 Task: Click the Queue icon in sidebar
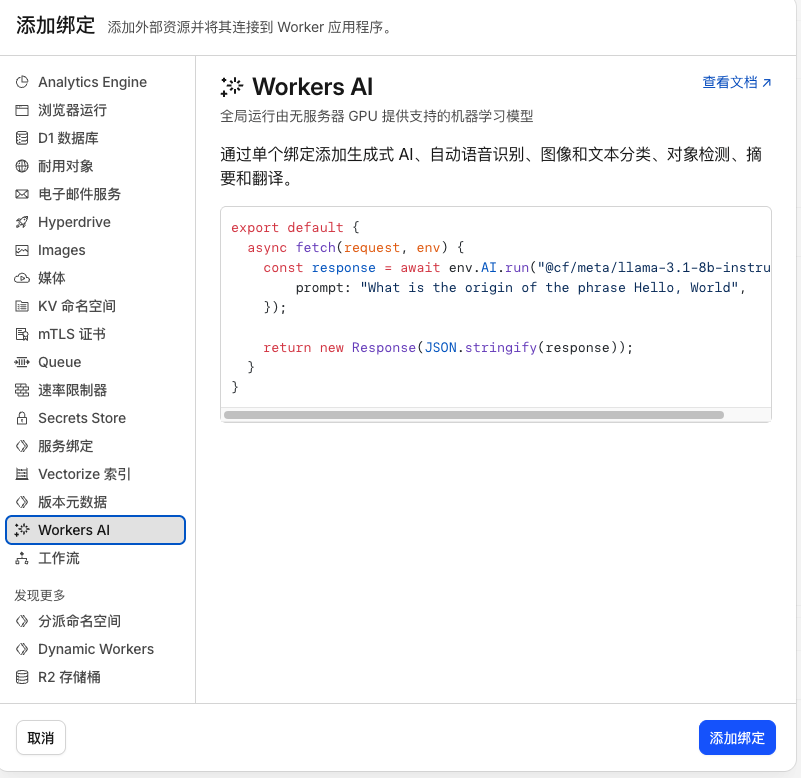22,362
